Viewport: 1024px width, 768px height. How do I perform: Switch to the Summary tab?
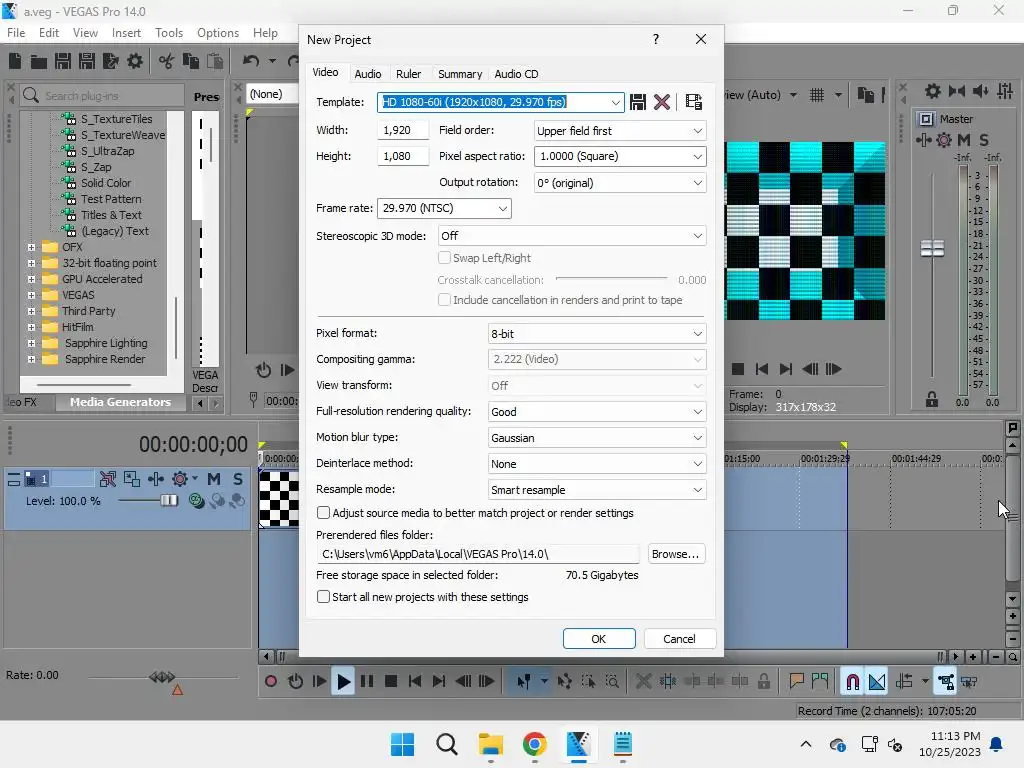(460, 74)
